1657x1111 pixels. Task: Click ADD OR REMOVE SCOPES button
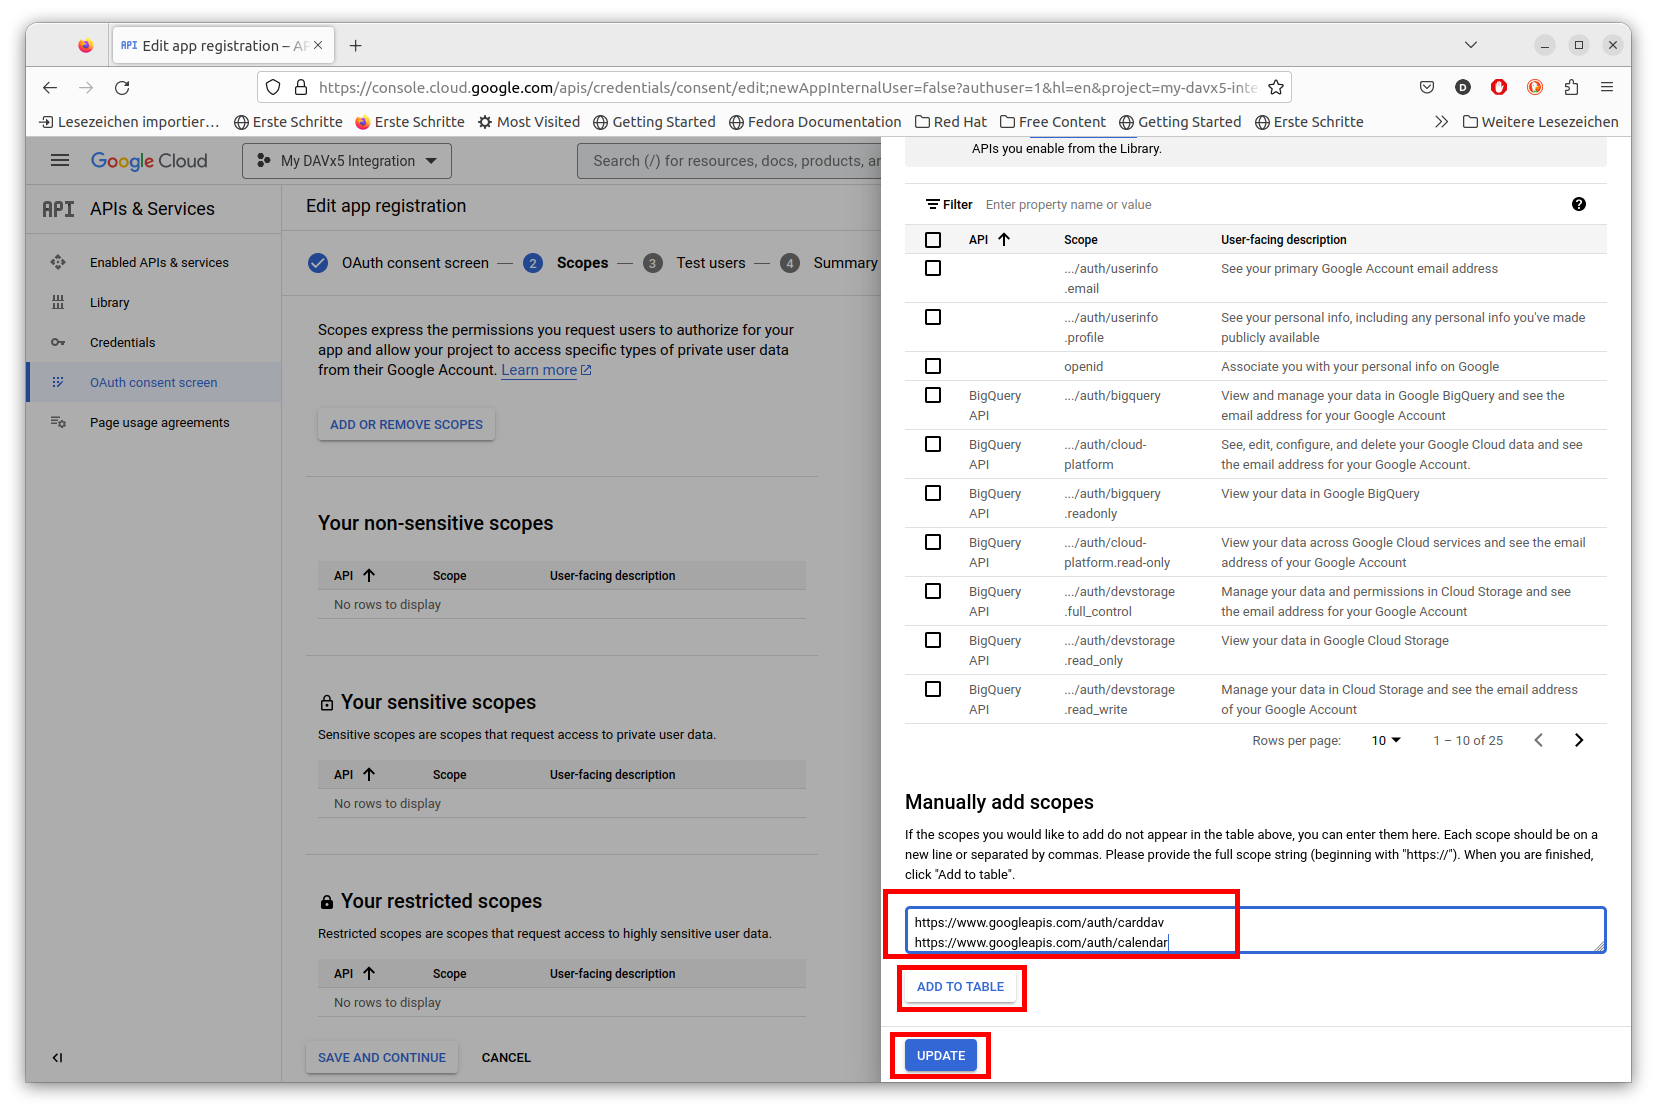[x=406, y=425]
